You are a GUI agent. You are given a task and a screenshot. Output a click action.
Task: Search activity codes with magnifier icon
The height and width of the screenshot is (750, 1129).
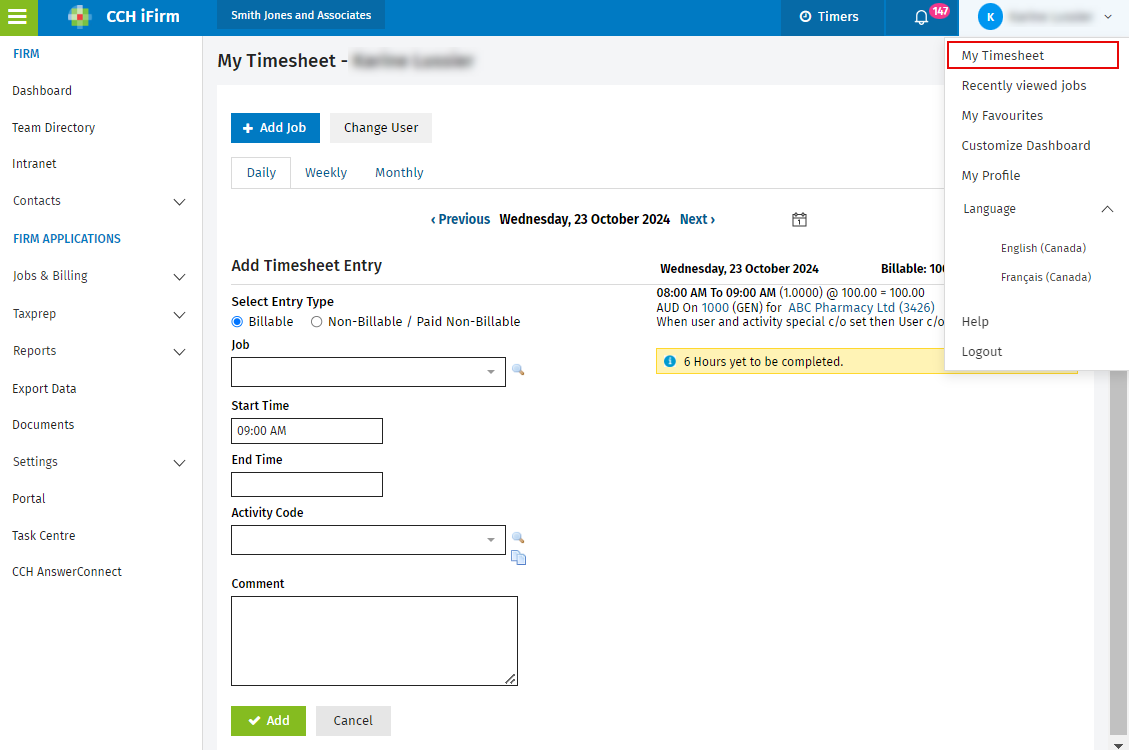click(518, 538)
